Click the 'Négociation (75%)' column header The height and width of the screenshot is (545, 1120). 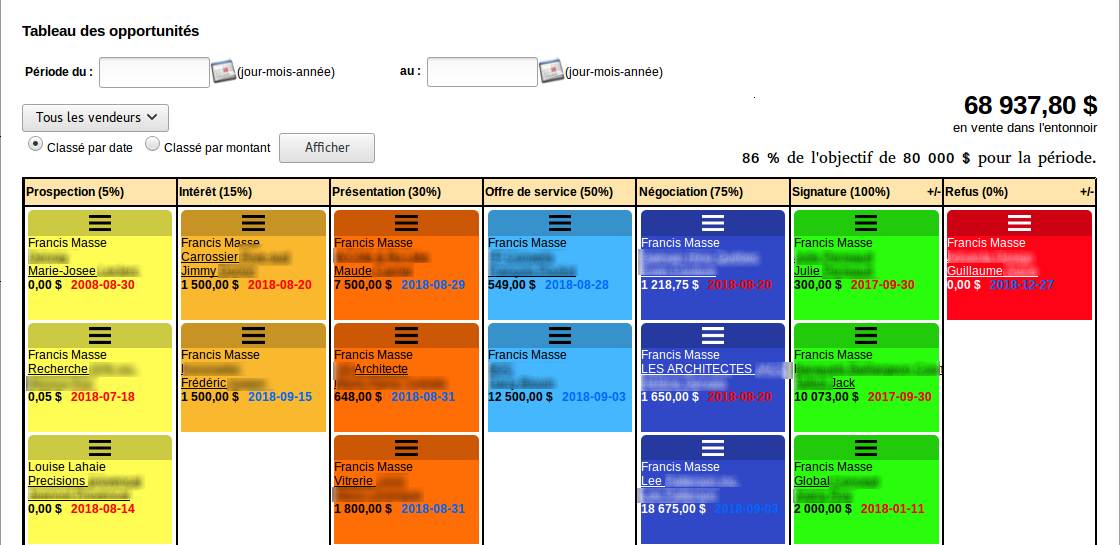pyautogui.click(x=691, y=192)
